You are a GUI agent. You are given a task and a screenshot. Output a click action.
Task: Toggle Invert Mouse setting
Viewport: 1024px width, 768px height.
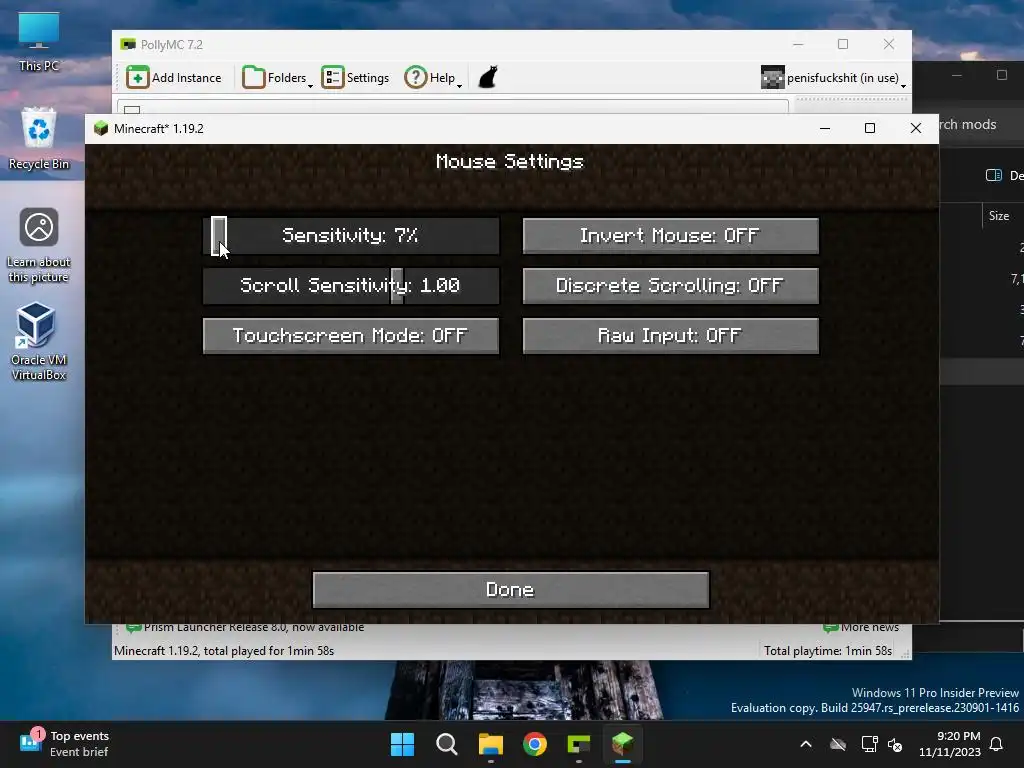(671, 236)
